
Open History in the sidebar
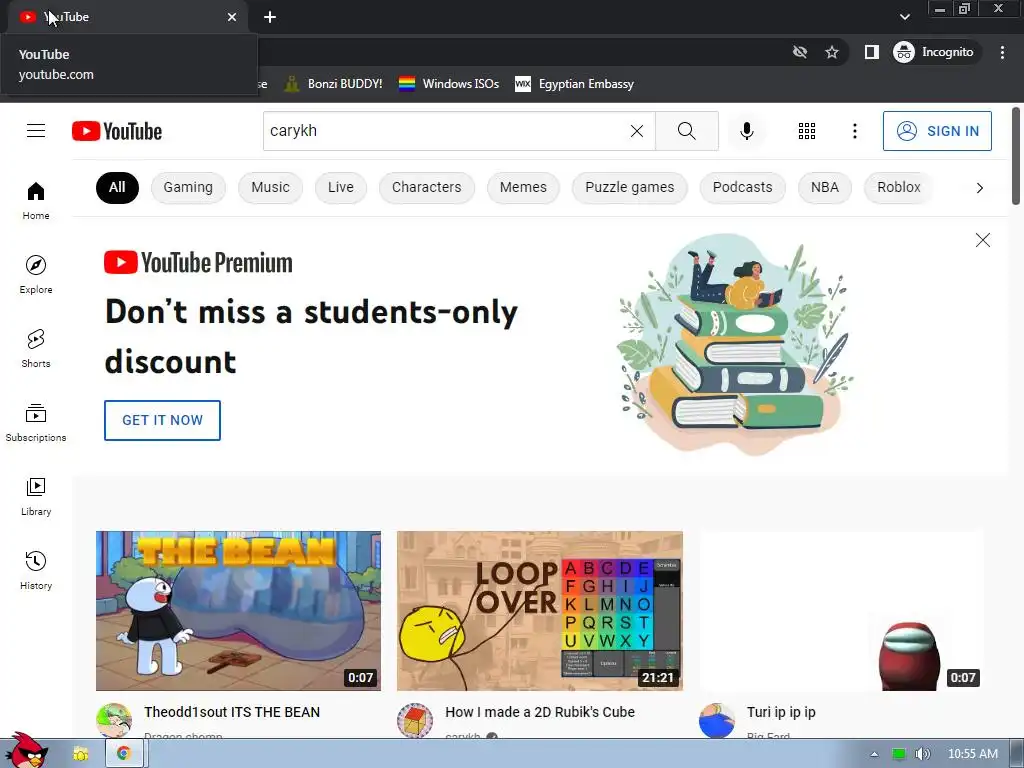coord(36,571)
